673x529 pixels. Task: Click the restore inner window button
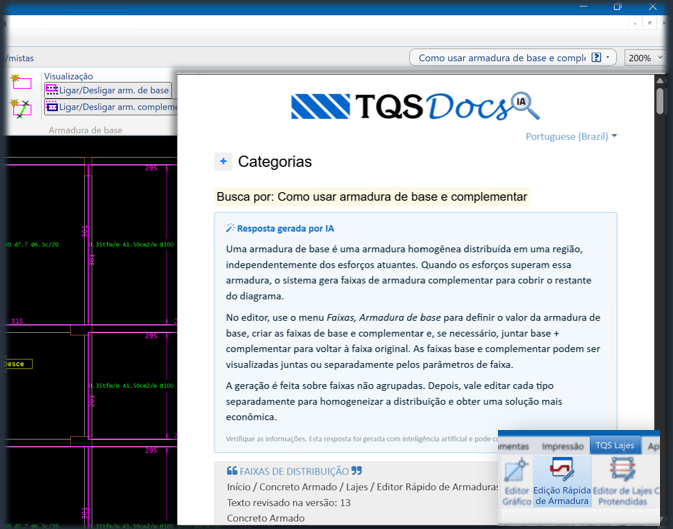pyautogui.click(x=650, y=23)
